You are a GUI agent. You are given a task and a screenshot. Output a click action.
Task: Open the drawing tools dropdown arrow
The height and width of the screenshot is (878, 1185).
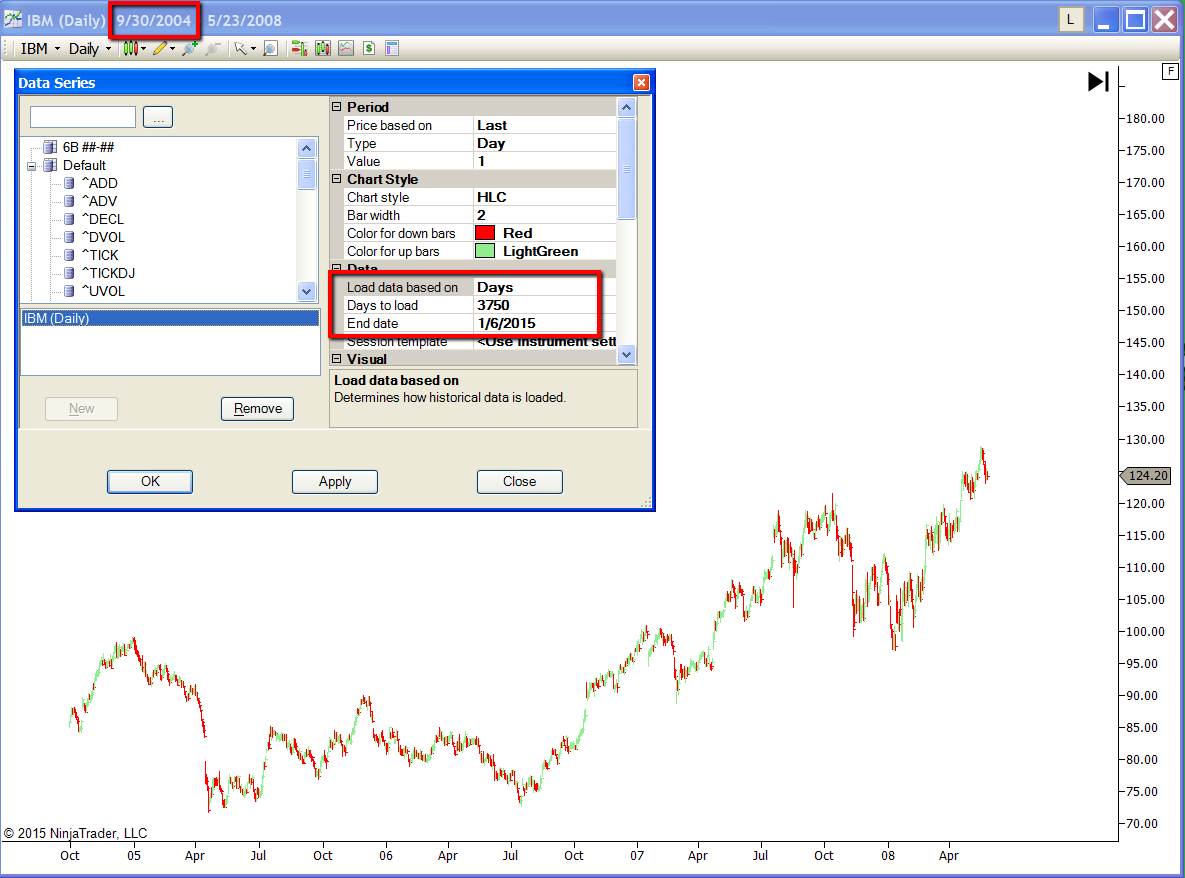click(173, 48)
